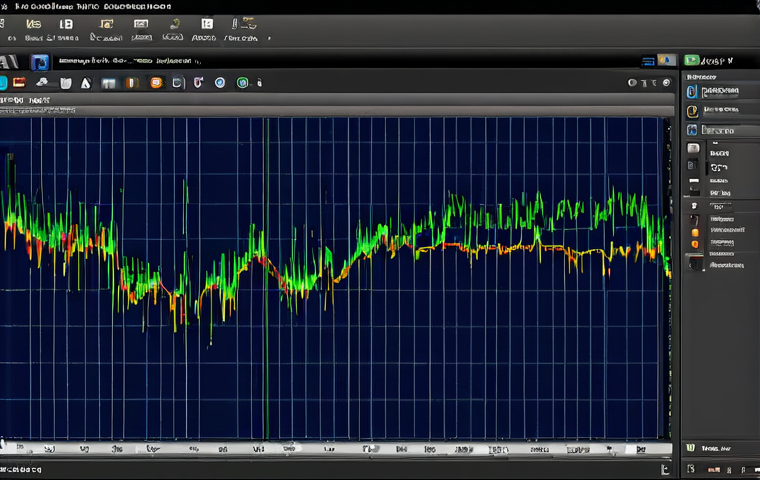
Task: Select the yellow-icon row in the right panel
Action: tap(721, 111)
